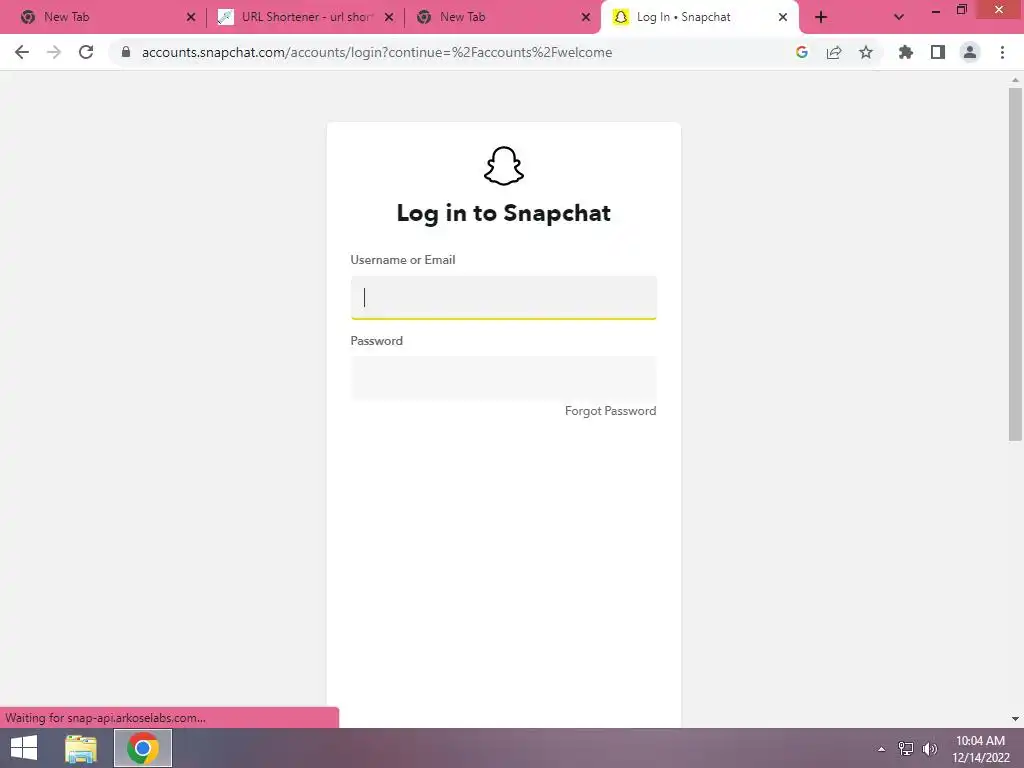Open the Forgot Password link
This screenshot has width=1024, height=768.
click(611, 411)
